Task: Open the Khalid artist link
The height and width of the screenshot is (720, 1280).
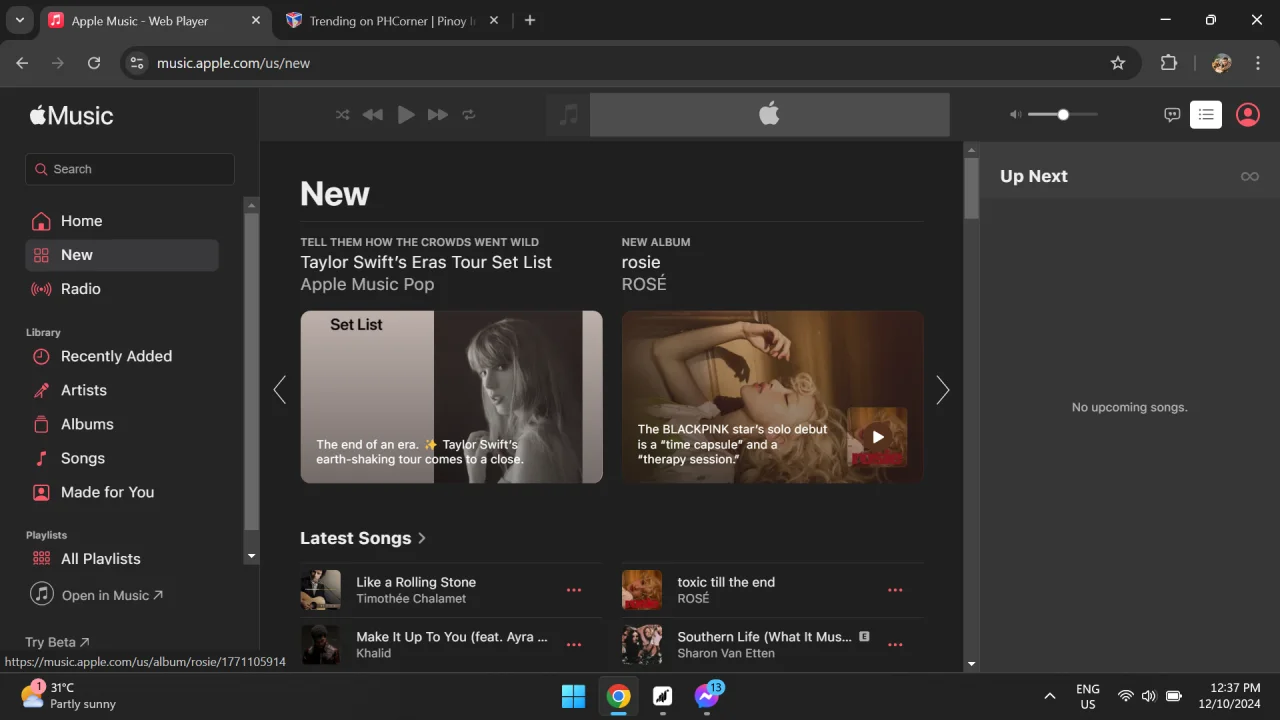Action: pyautogui.click(x=374, y=653)
